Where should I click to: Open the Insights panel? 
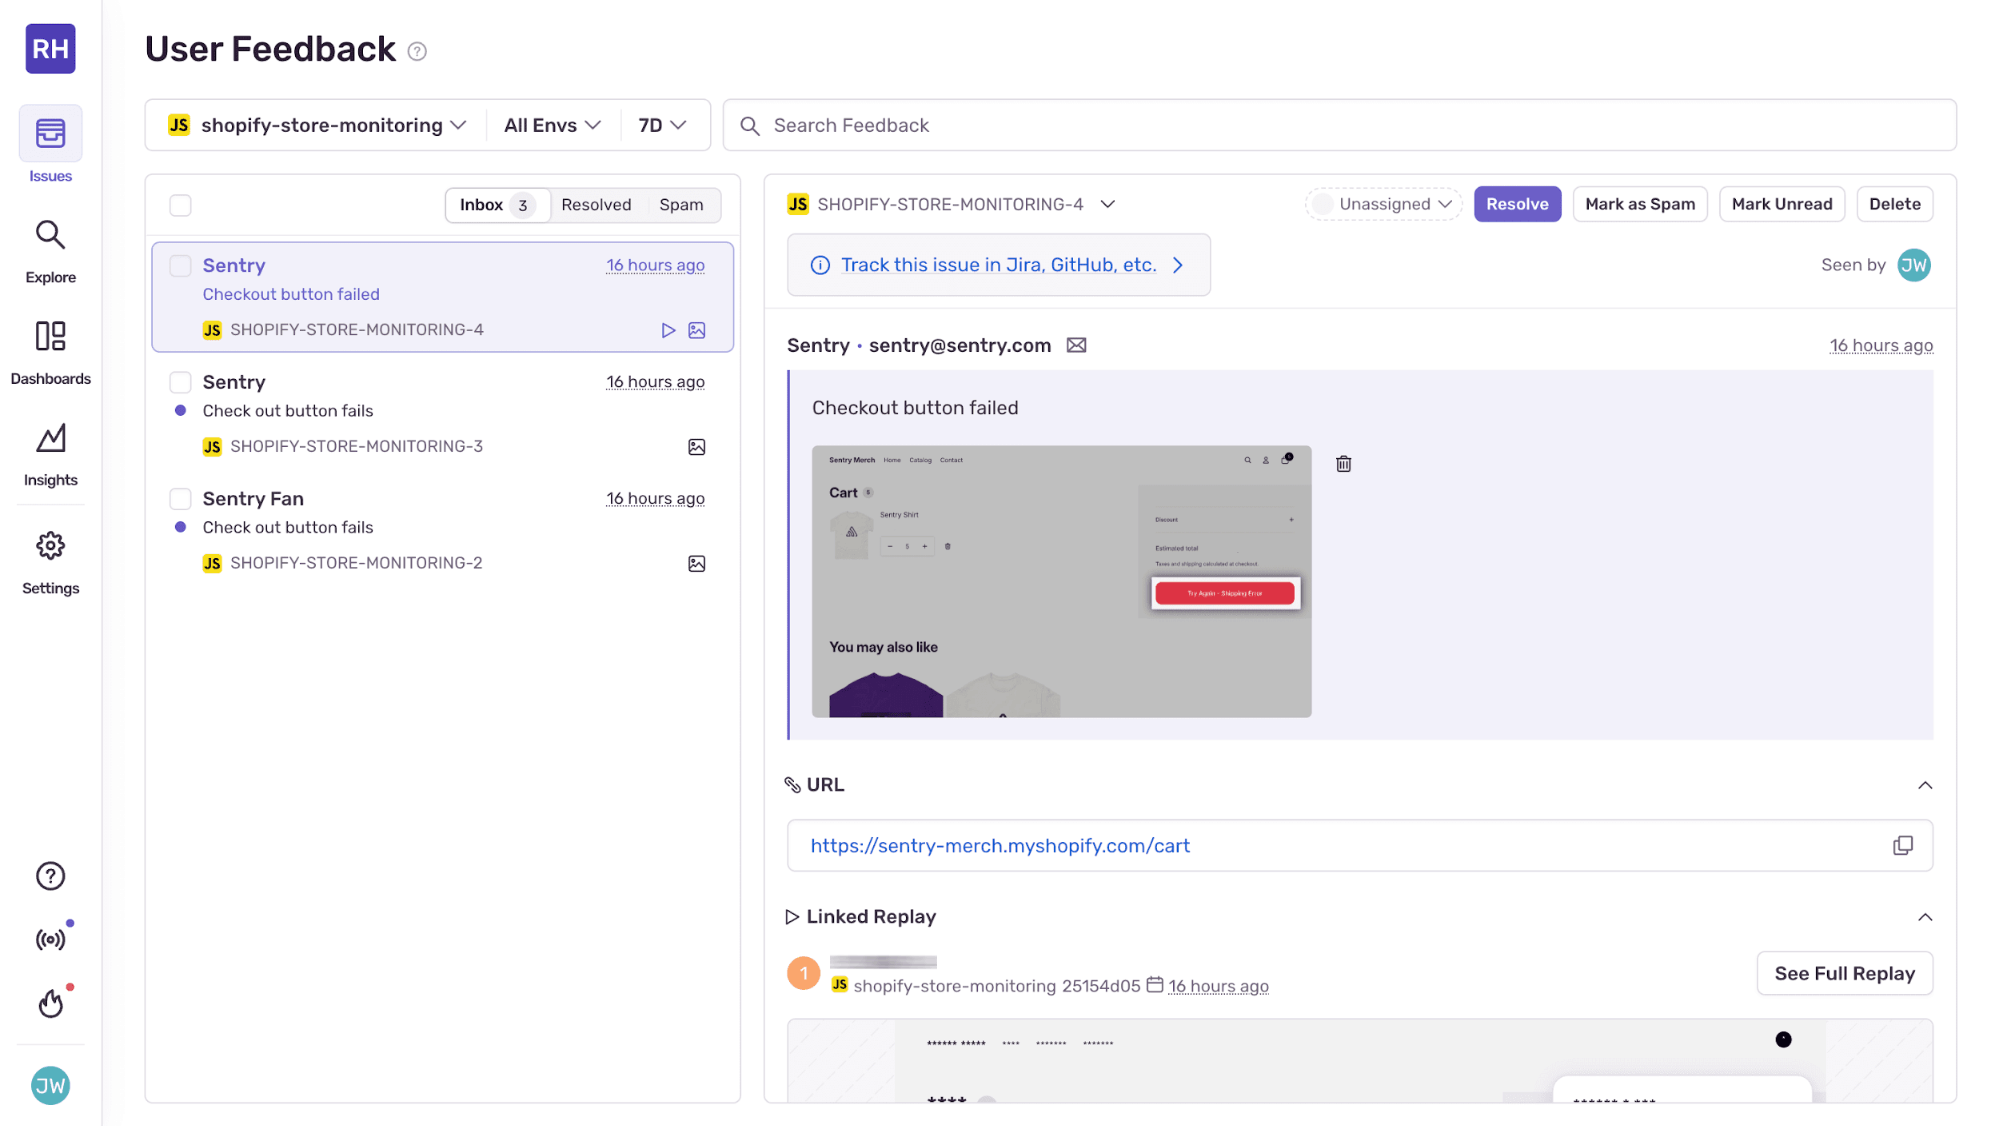click(50, 439)
